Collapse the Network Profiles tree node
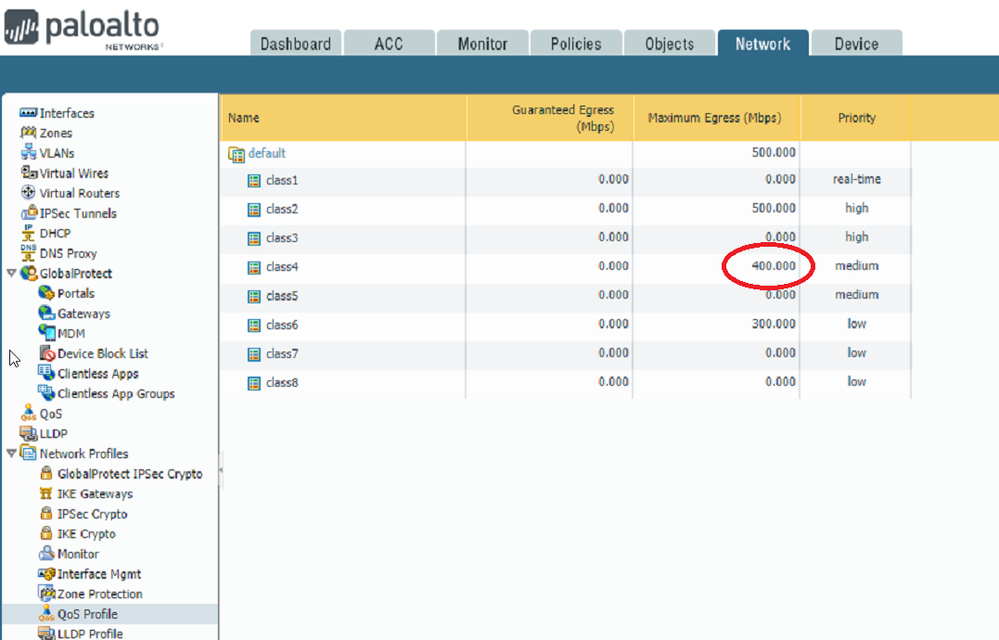 click(x=11, y=453)
